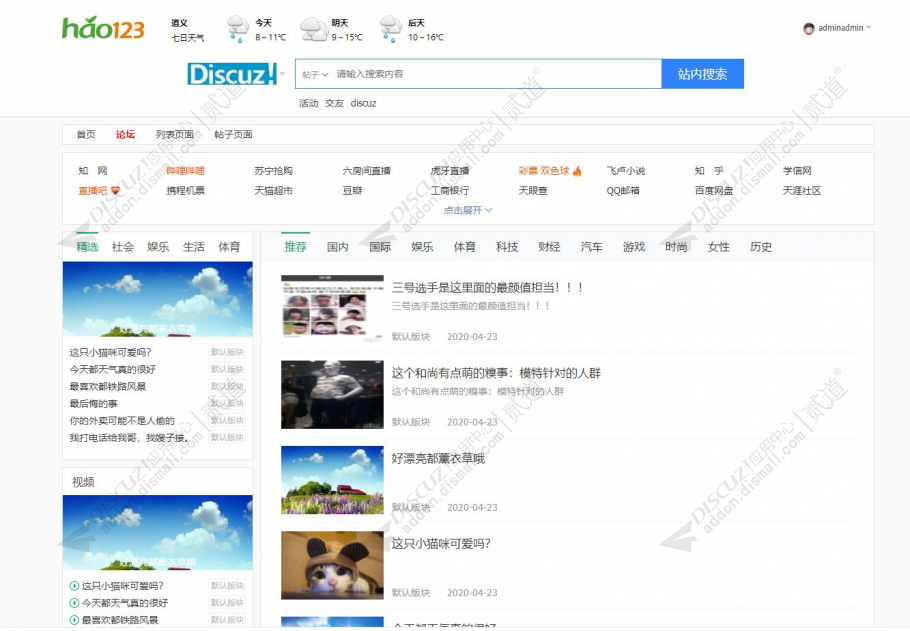Click the Discuz! logo
The height and width of the screenshot is (631, 910).
pos(232,74)
